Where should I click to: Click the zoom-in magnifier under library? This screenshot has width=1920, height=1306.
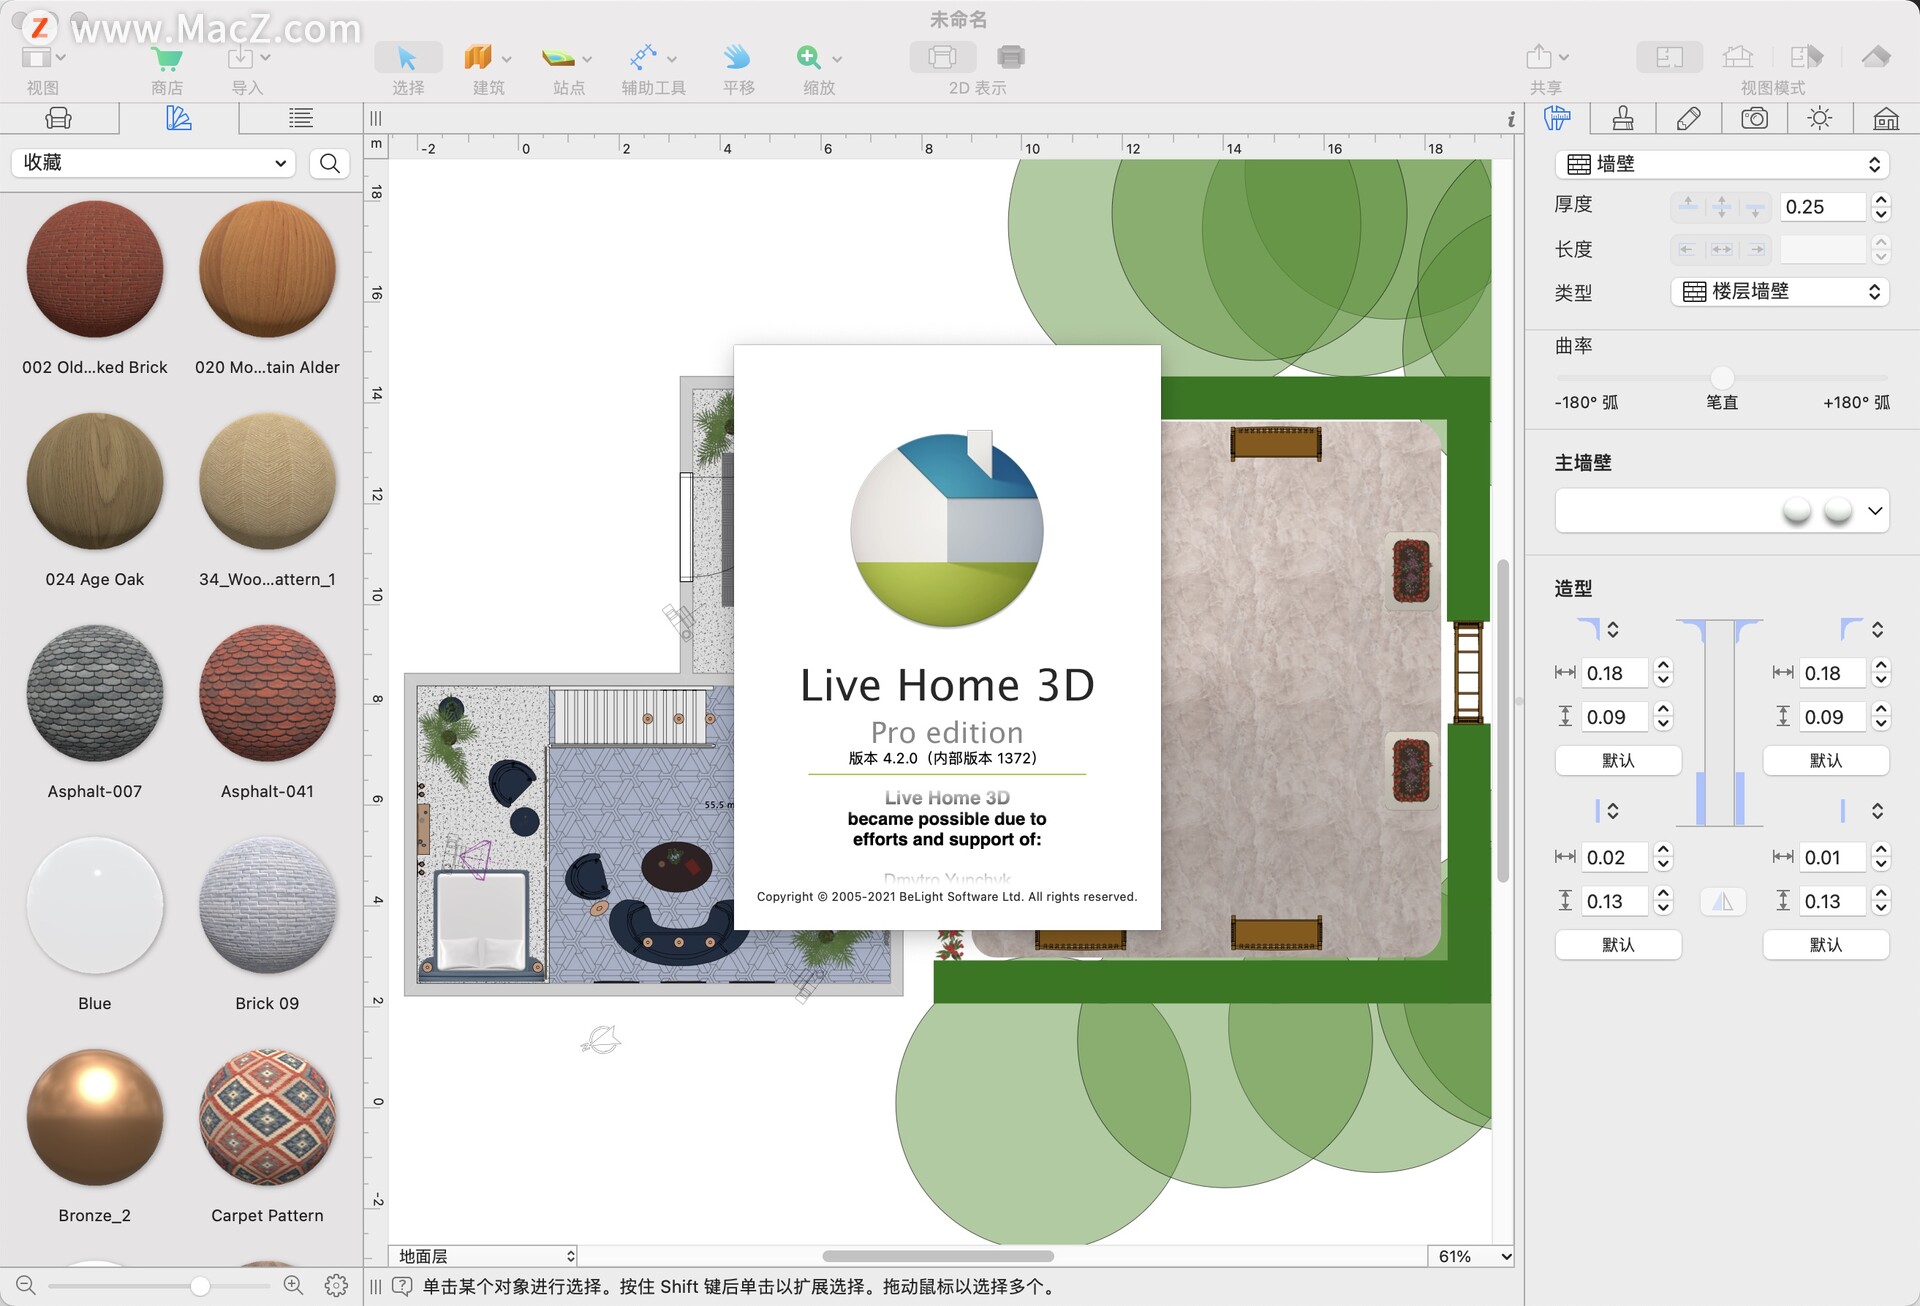click(293, 1285)
